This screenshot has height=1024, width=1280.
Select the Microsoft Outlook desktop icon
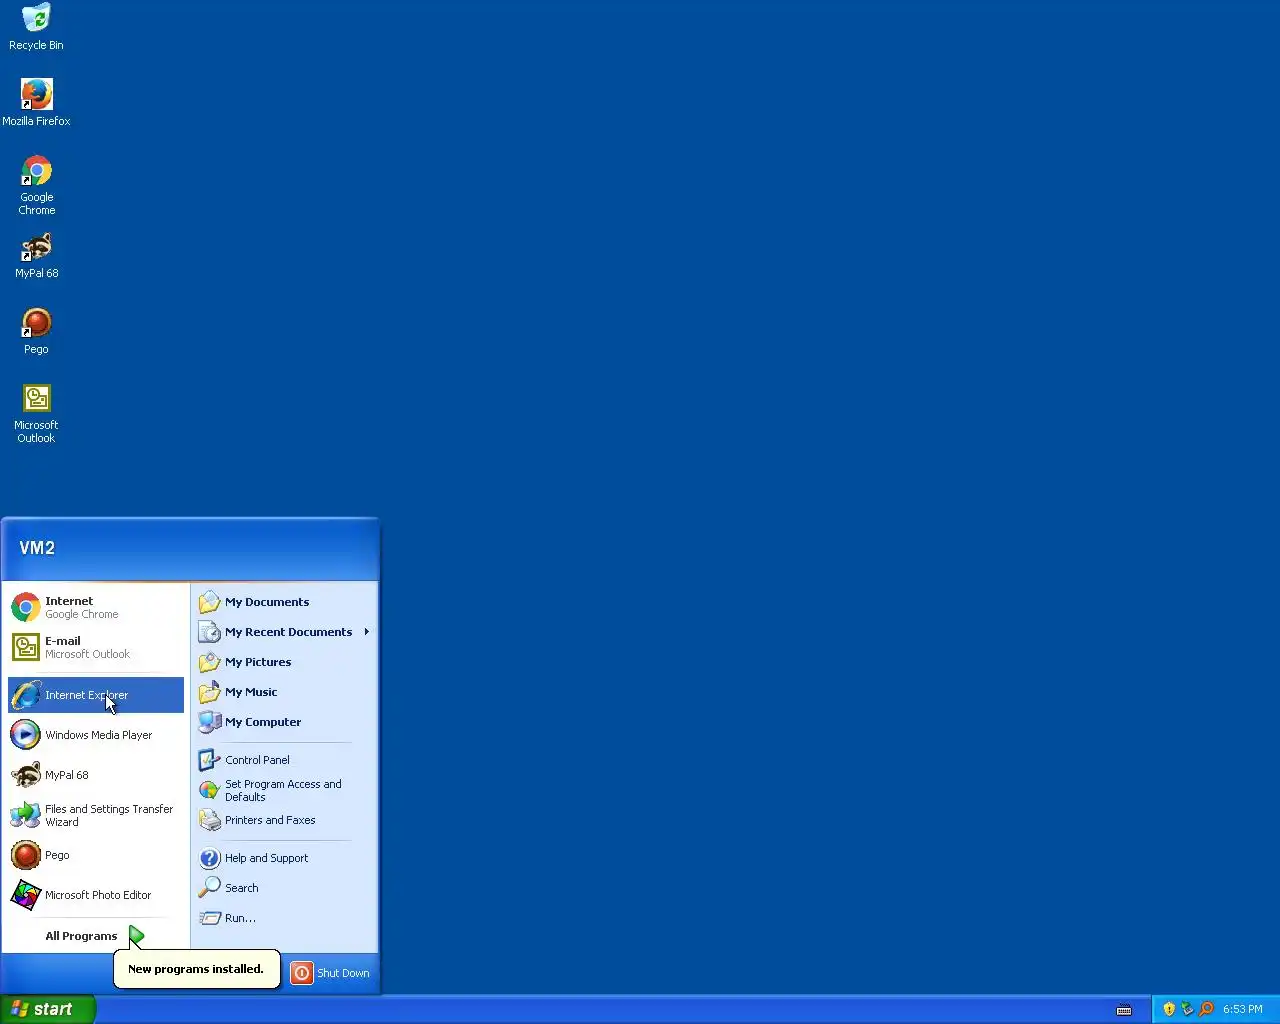coord(36,414)
